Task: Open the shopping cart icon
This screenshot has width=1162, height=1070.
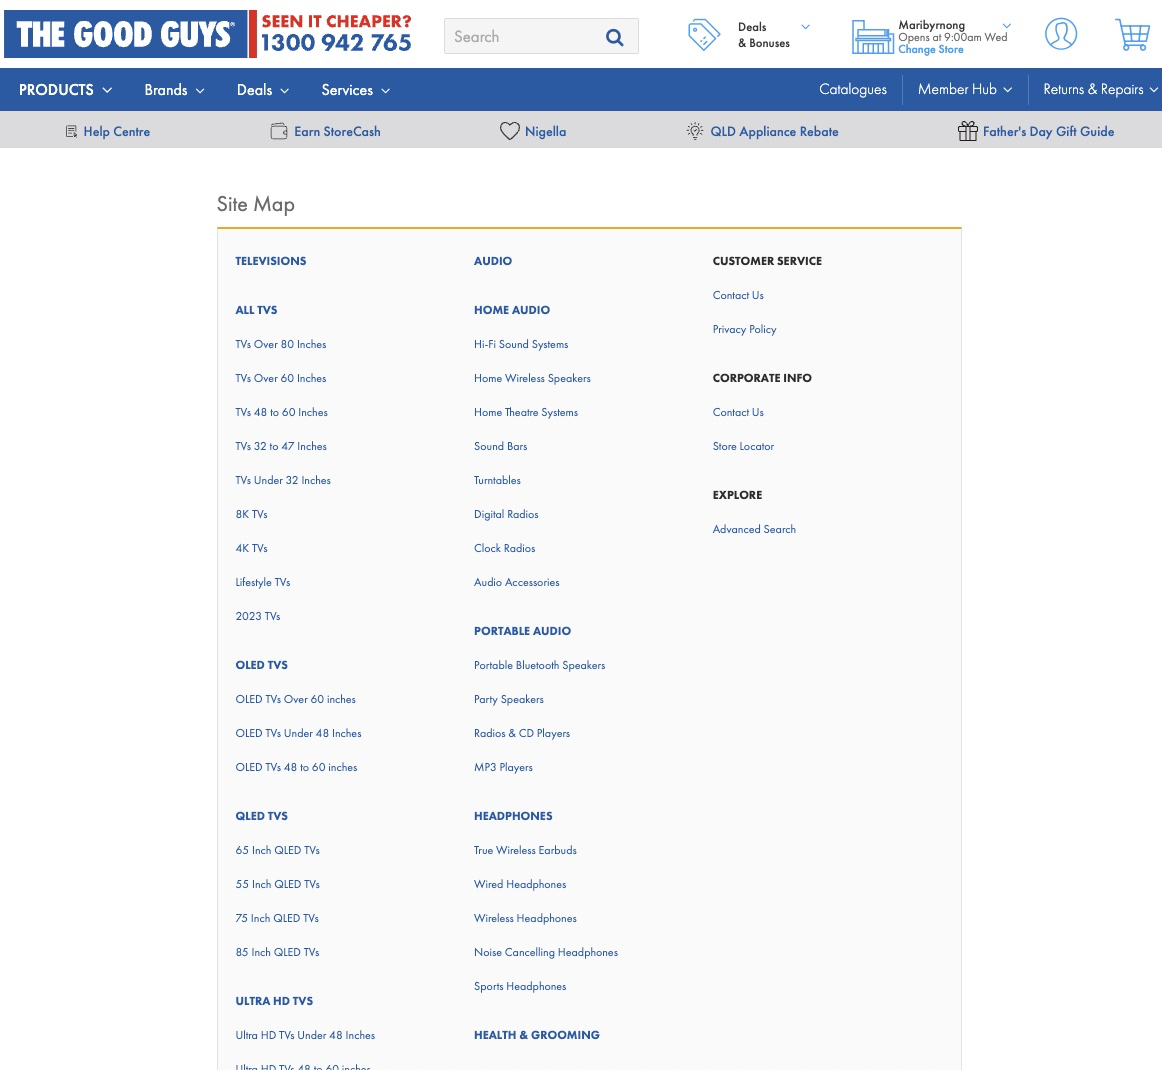Action: point(1132,35)
